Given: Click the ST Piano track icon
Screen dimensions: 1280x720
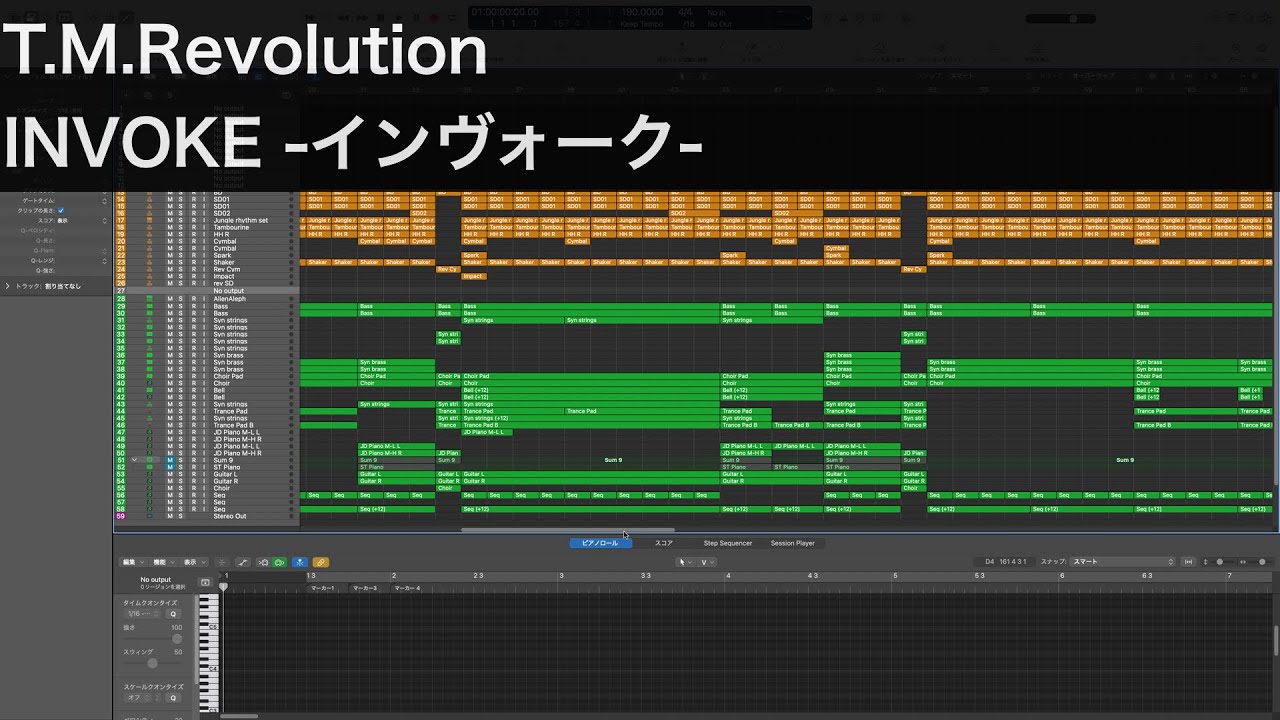Looking at the screenshot, I should [149, 467].
